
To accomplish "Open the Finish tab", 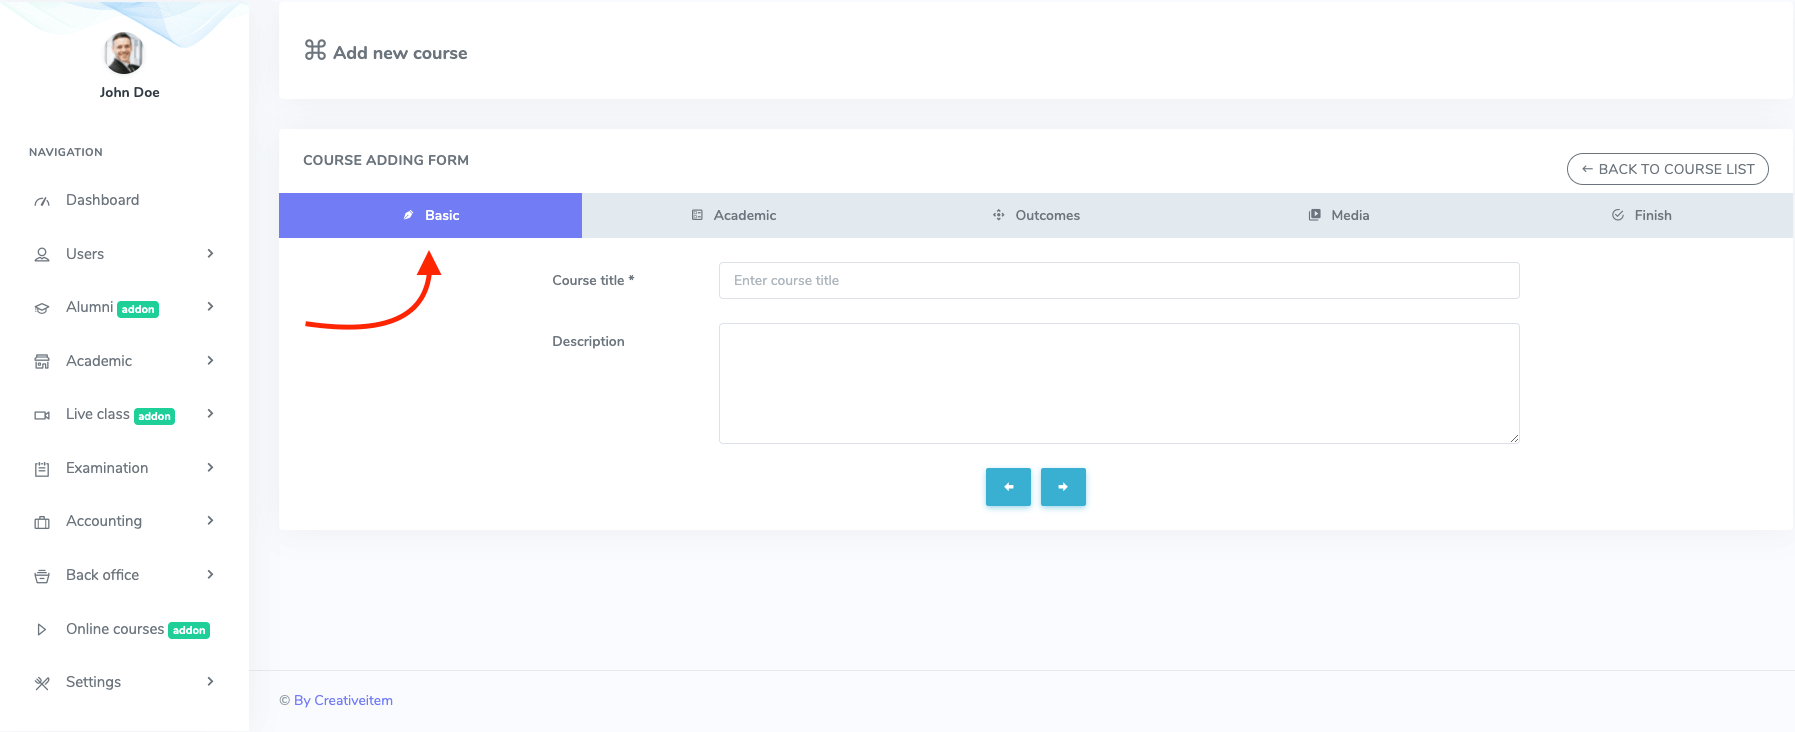I will [1642, 215].
